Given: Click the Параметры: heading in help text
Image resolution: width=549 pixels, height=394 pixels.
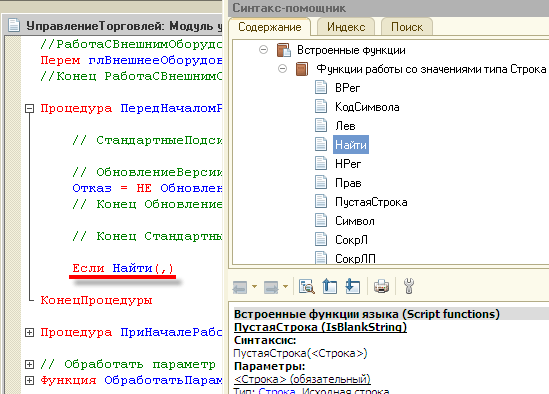Looking at the screenshot, I should pos(270,366).
